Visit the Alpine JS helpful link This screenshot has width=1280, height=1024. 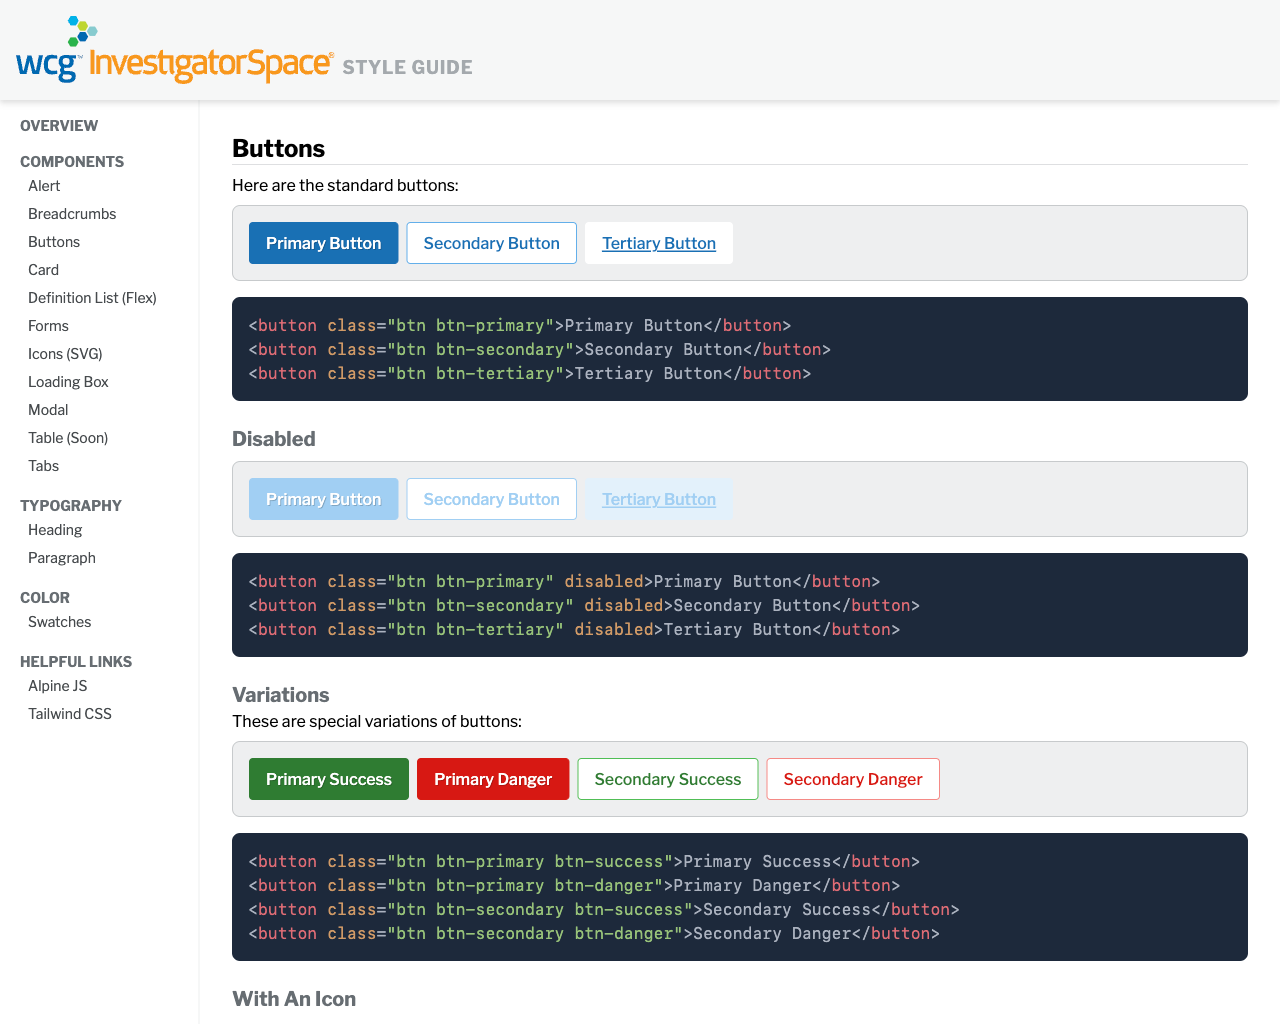pyautogui.click(x=56, y=685)
